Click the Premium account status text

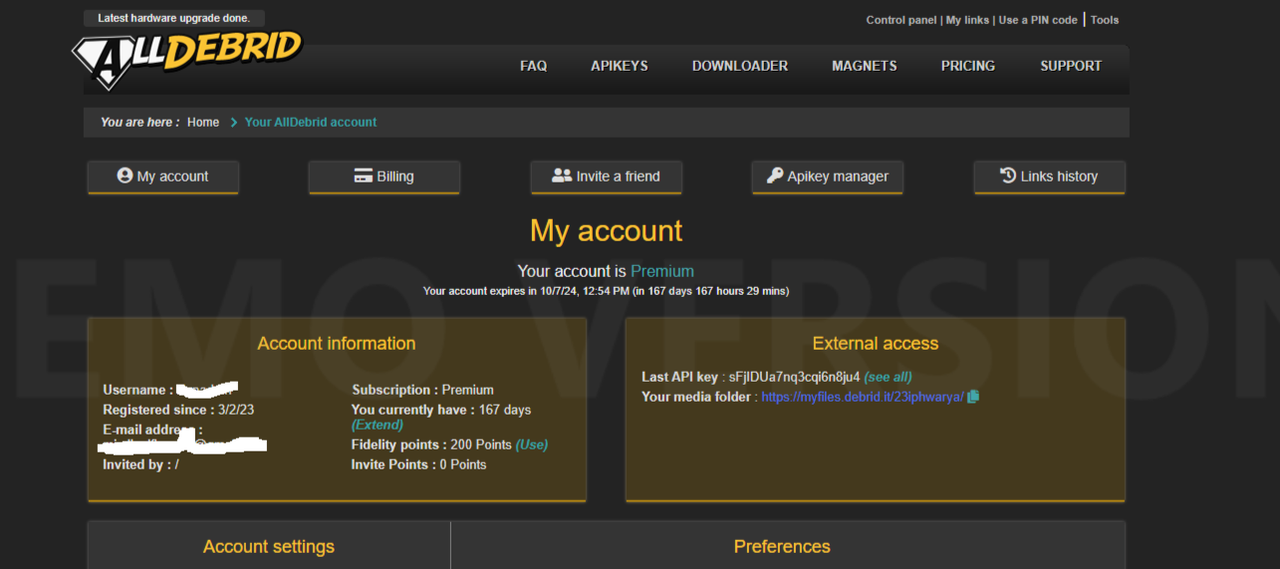662,271
